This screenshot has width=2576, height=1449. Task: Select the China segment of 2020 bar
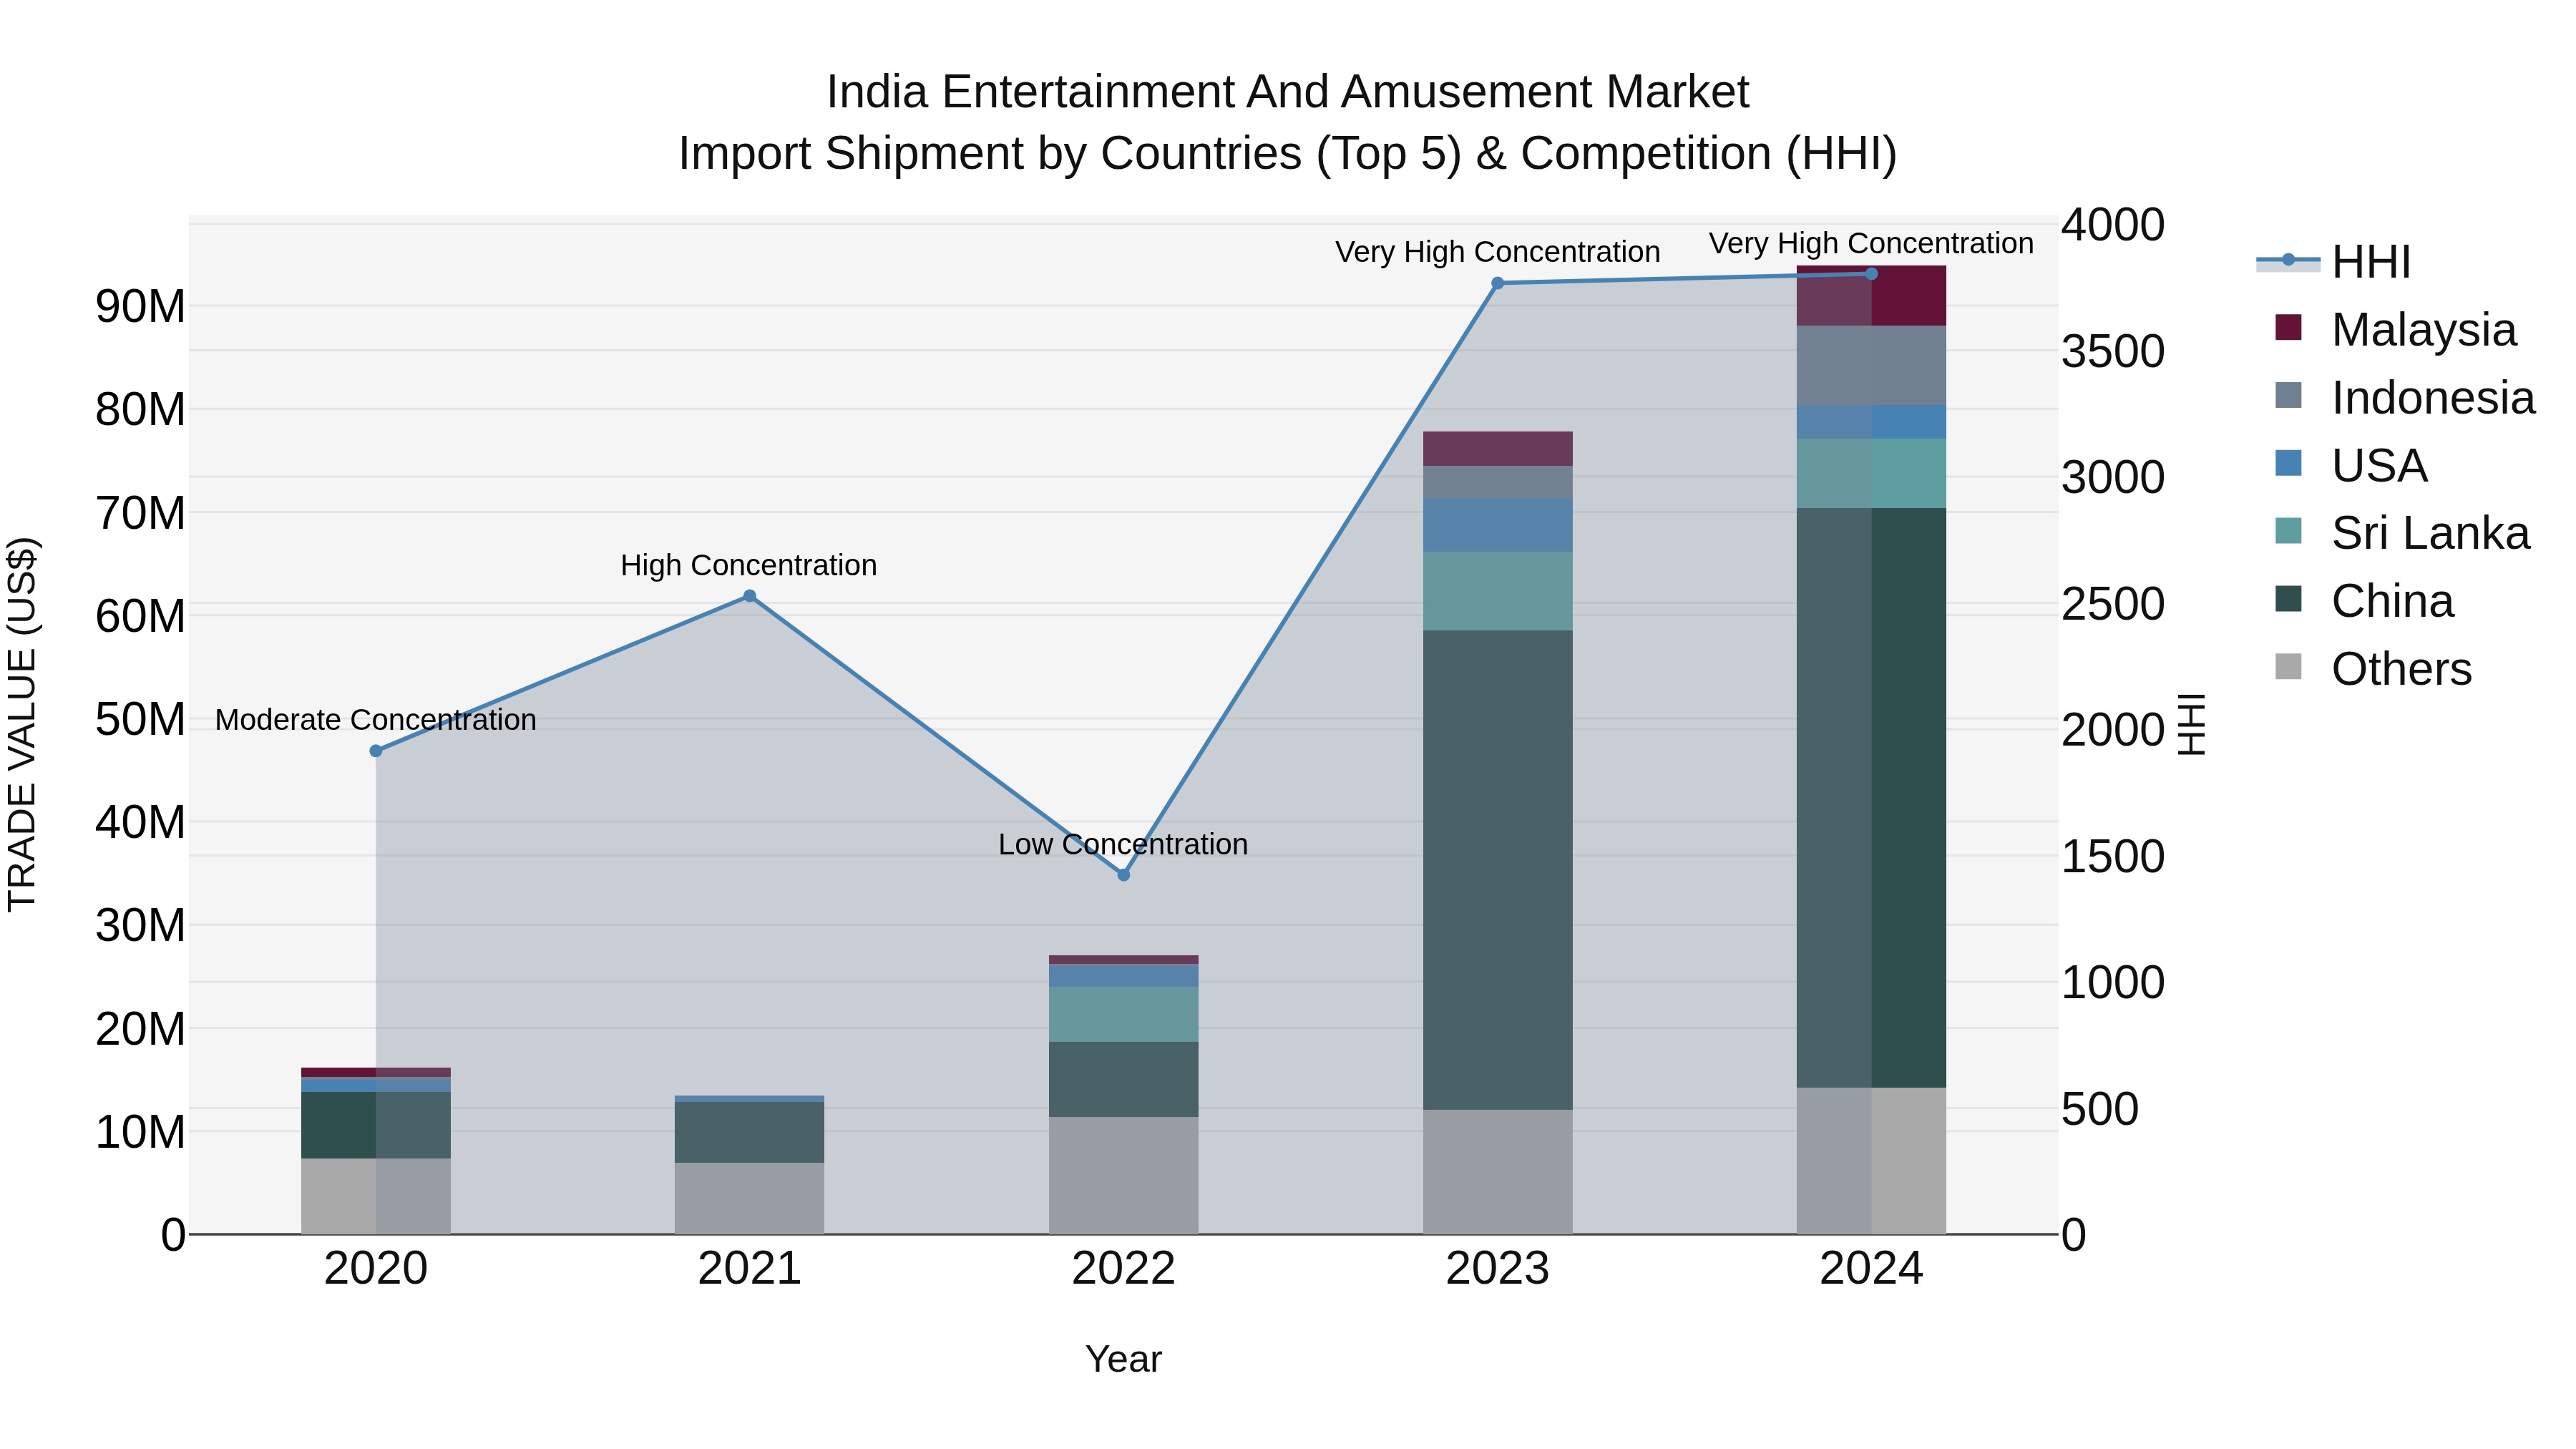[376, 1126]
